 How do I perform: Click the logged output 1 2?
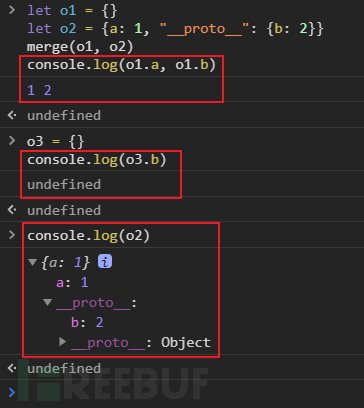39,90
